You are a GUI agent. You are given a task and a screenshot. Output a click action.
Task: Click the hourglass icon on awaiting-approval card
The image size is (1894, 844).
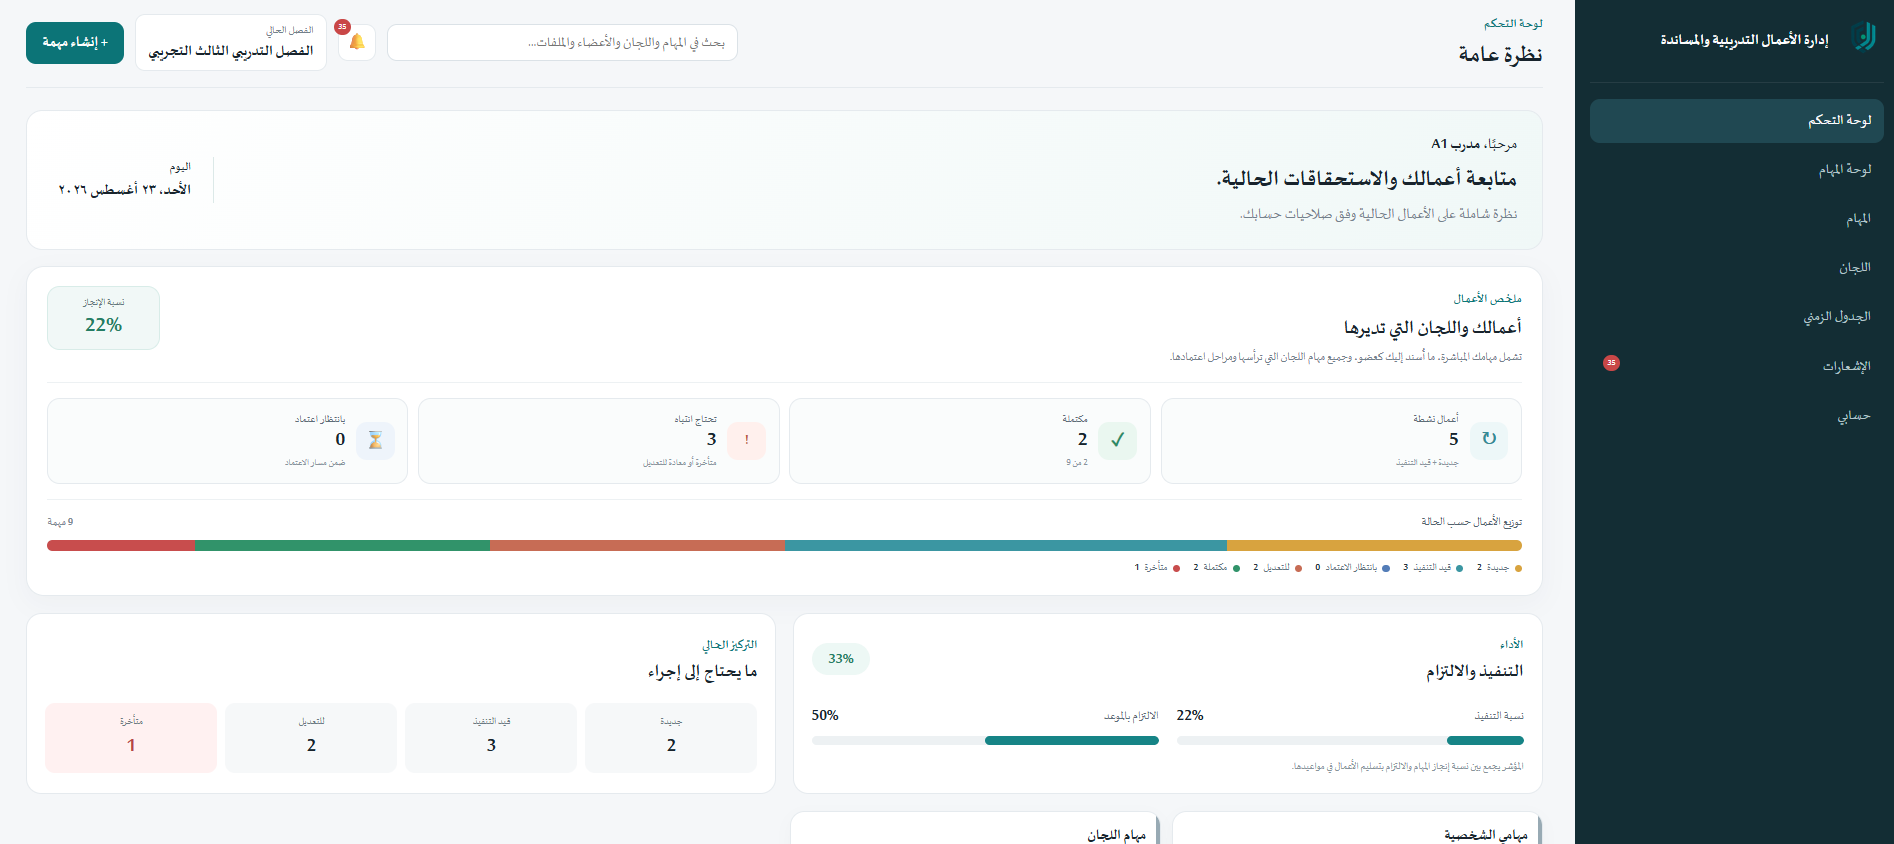click(375, 440)
